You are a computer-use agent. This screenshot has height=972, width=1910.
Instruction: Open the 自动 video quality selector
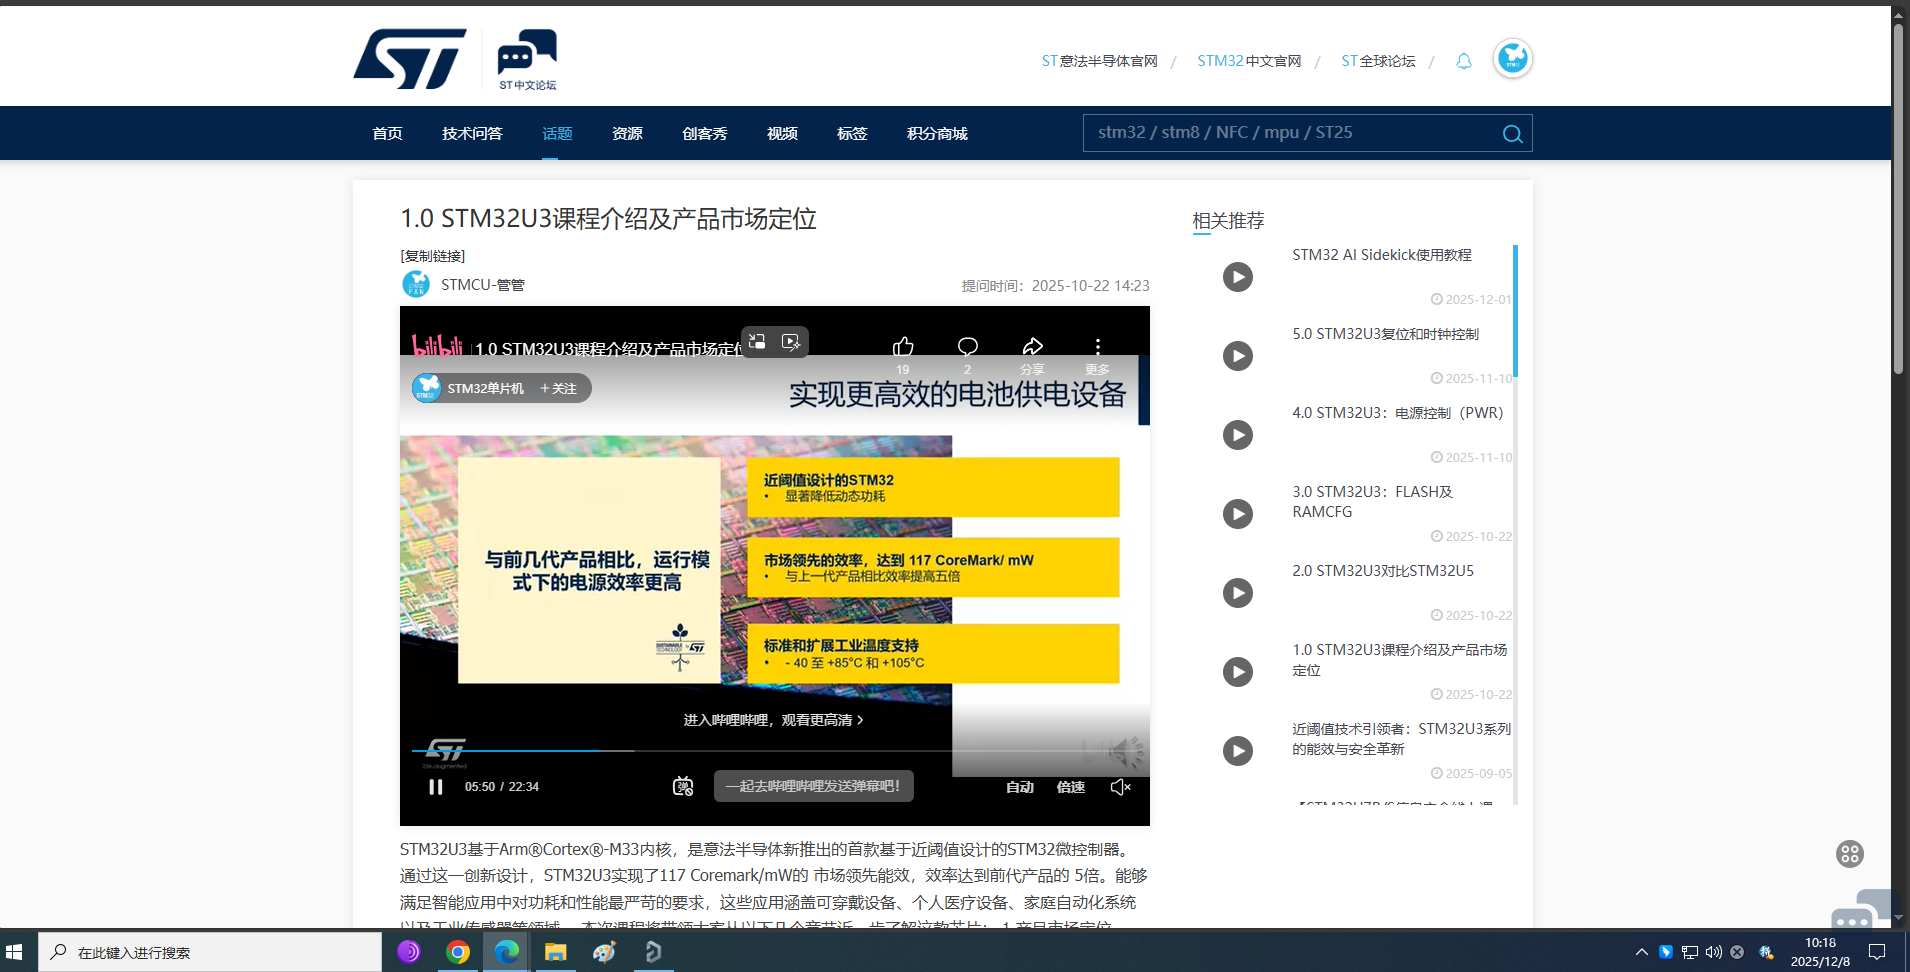point(1020,787)
